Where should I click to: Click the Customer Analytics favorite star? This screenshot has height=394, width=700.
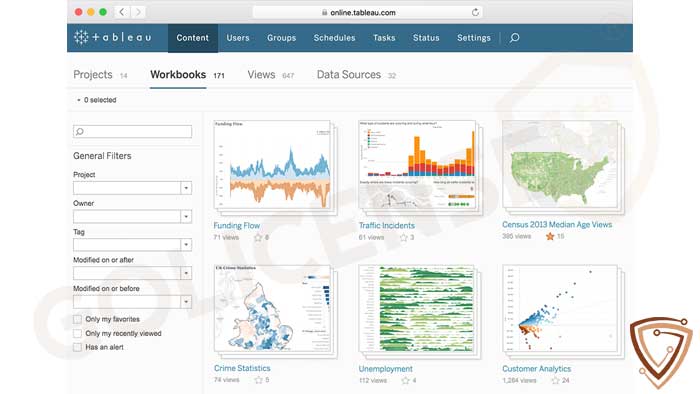555,381
